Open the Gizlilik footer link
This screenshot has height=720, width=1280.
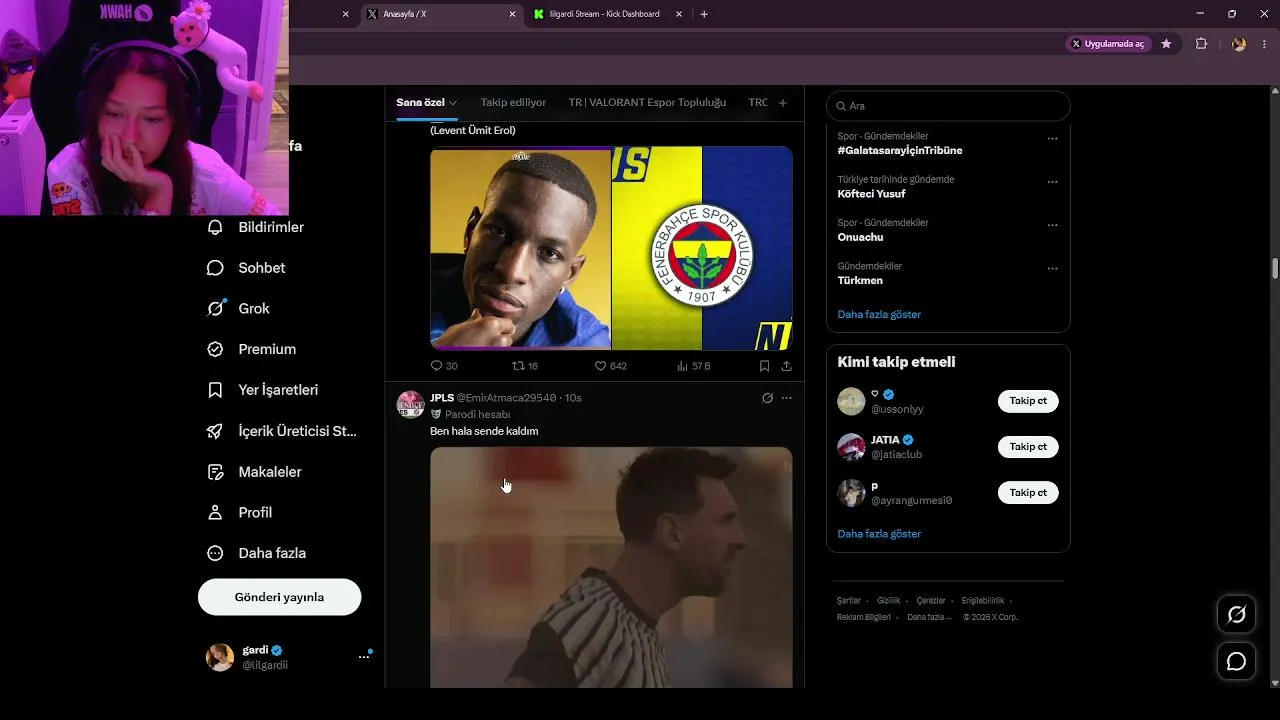[889, 601]
